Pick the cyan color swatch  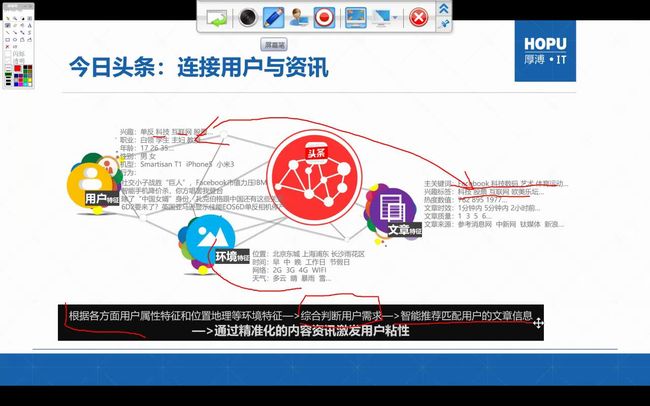[x=25, y=84]
